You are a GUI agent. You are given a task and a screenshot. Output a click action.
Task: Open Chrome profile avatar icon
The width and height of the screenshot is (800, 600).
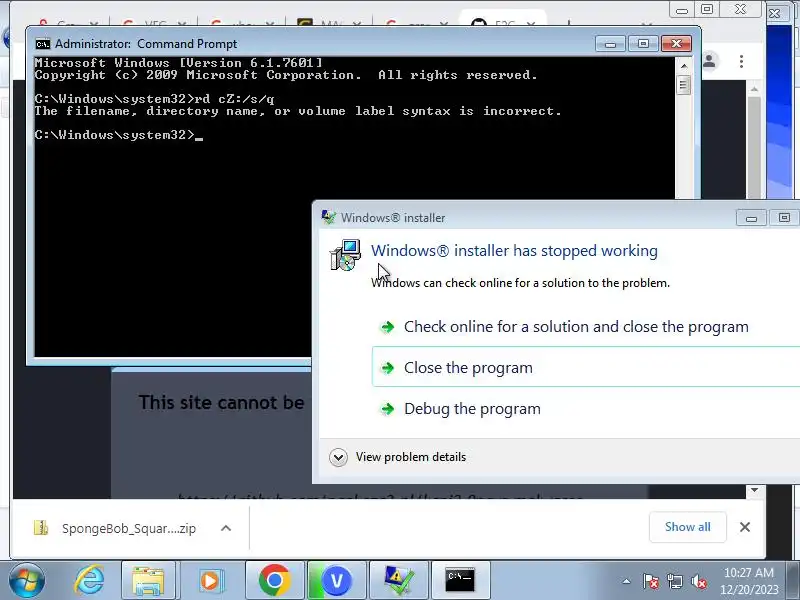709,62
